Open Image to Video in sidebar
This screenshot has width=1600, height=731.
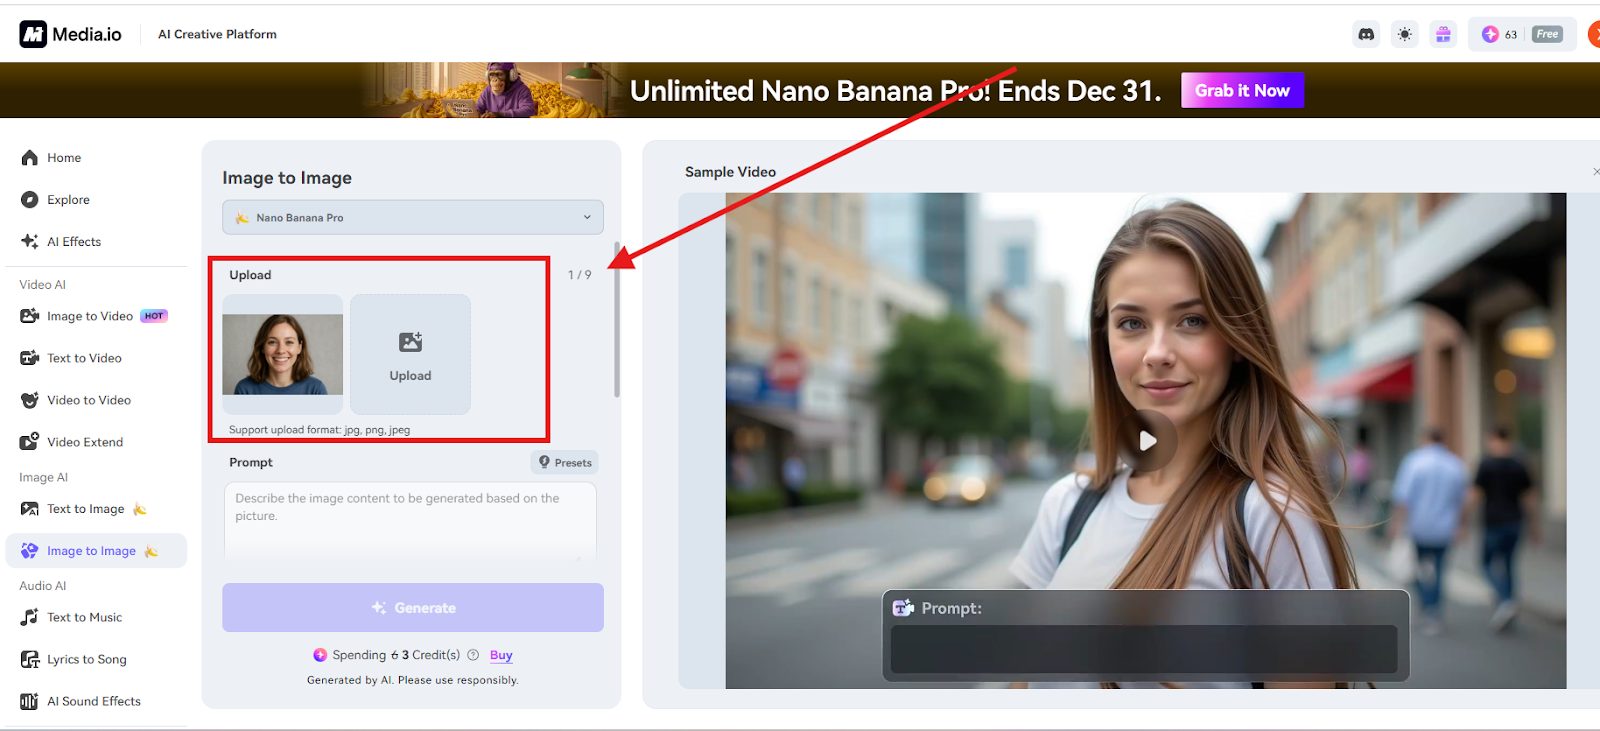point(90,316)
